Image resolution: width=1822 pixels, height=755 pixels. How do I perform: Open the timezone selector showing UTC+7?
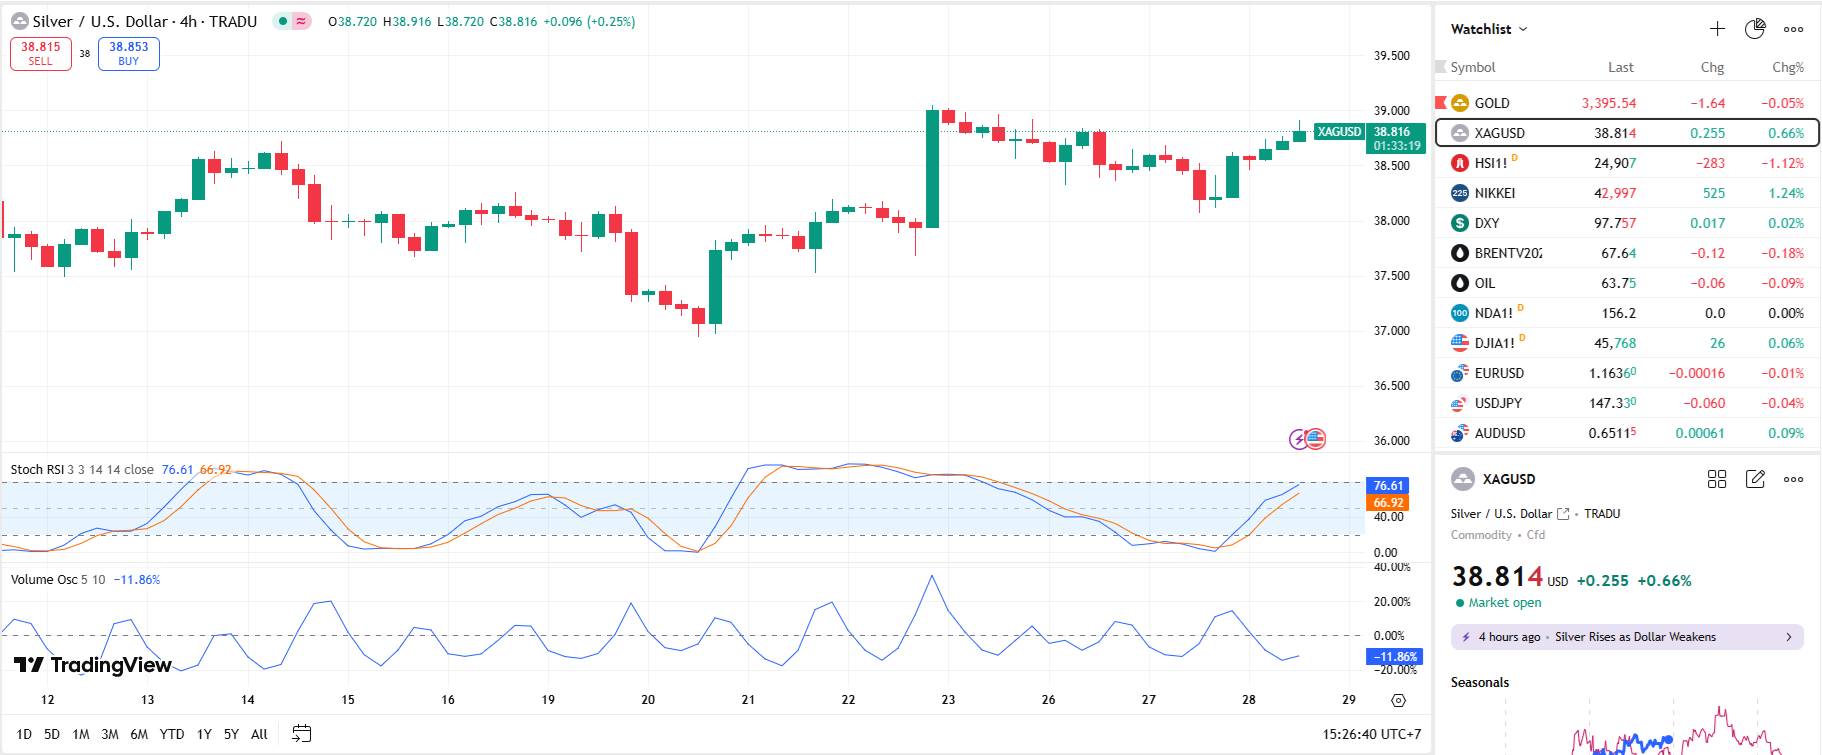[1371, 734]
